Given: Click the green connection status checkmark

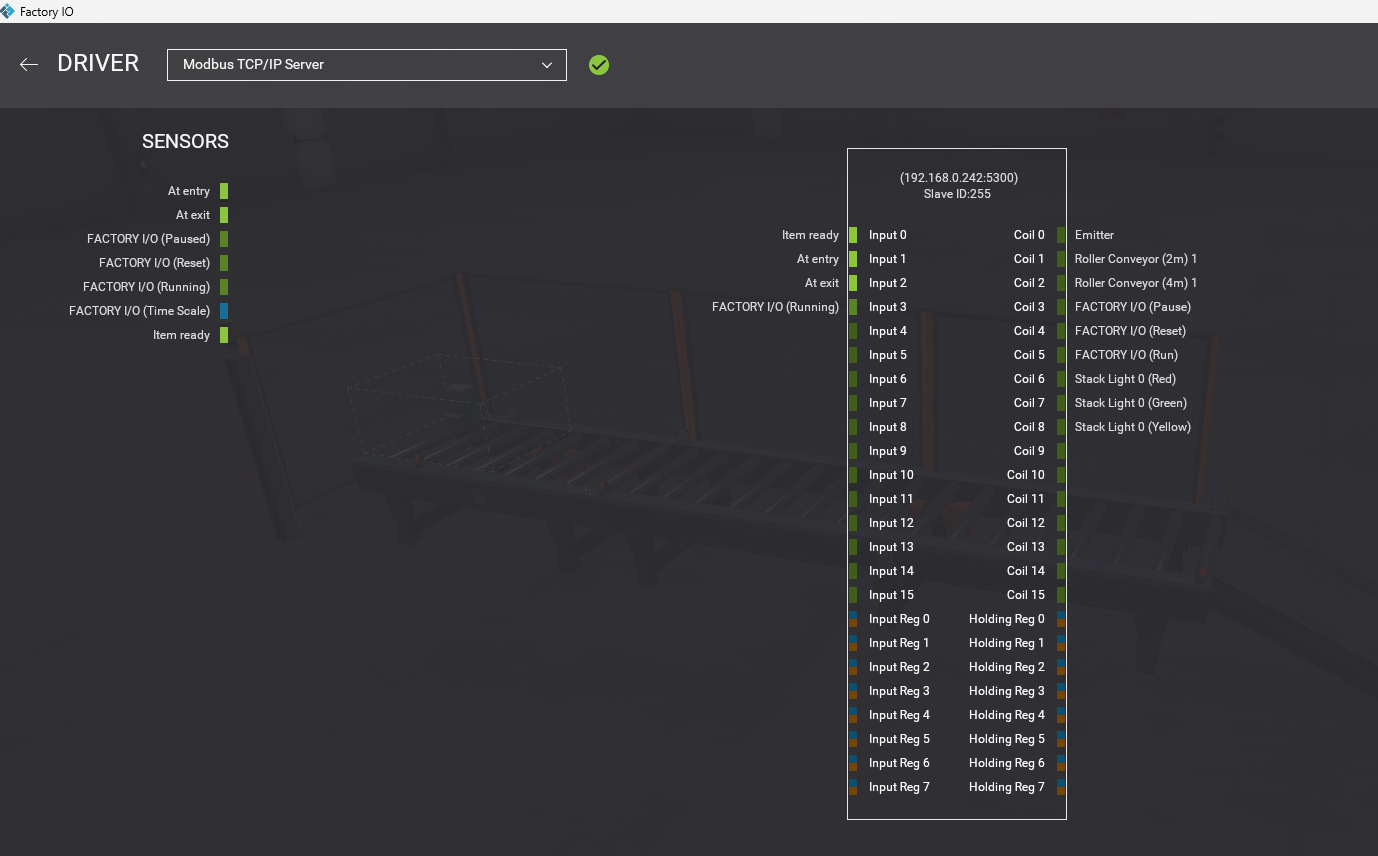Looking at the screenshot, I should pos(599,65).
